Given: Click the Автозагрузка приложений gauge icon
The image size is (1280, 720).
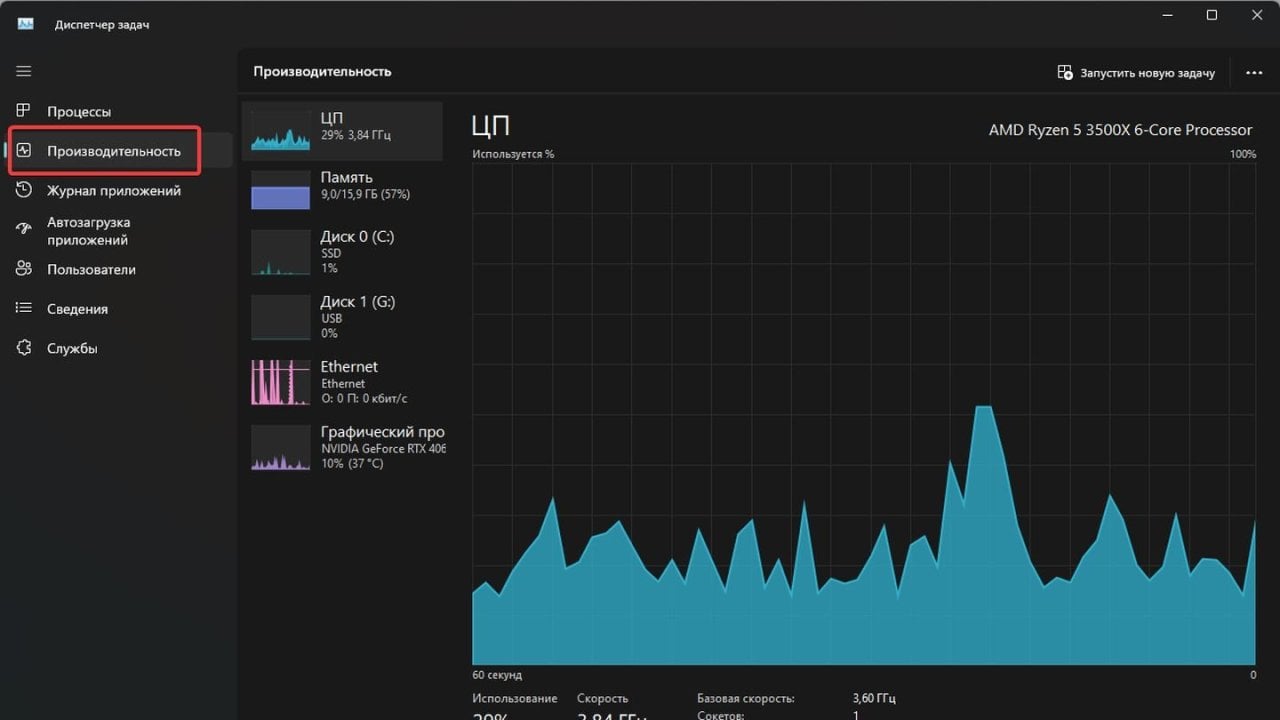Looking at the screenshot, I should (24, 230).
